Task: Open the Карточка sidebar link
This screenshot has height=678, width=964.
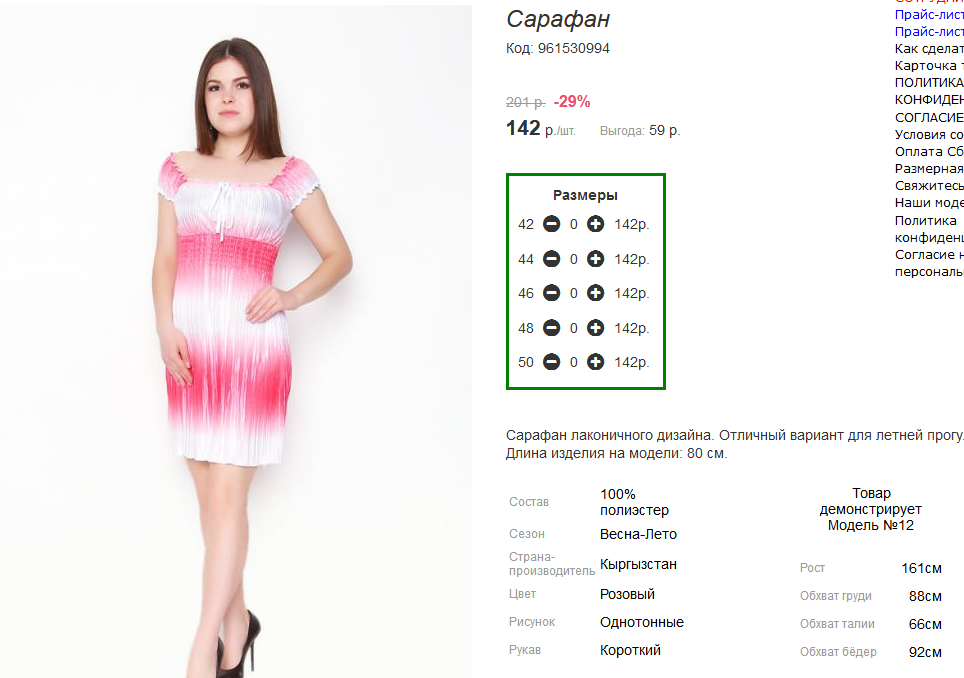Action: click(x=929, y=66)
